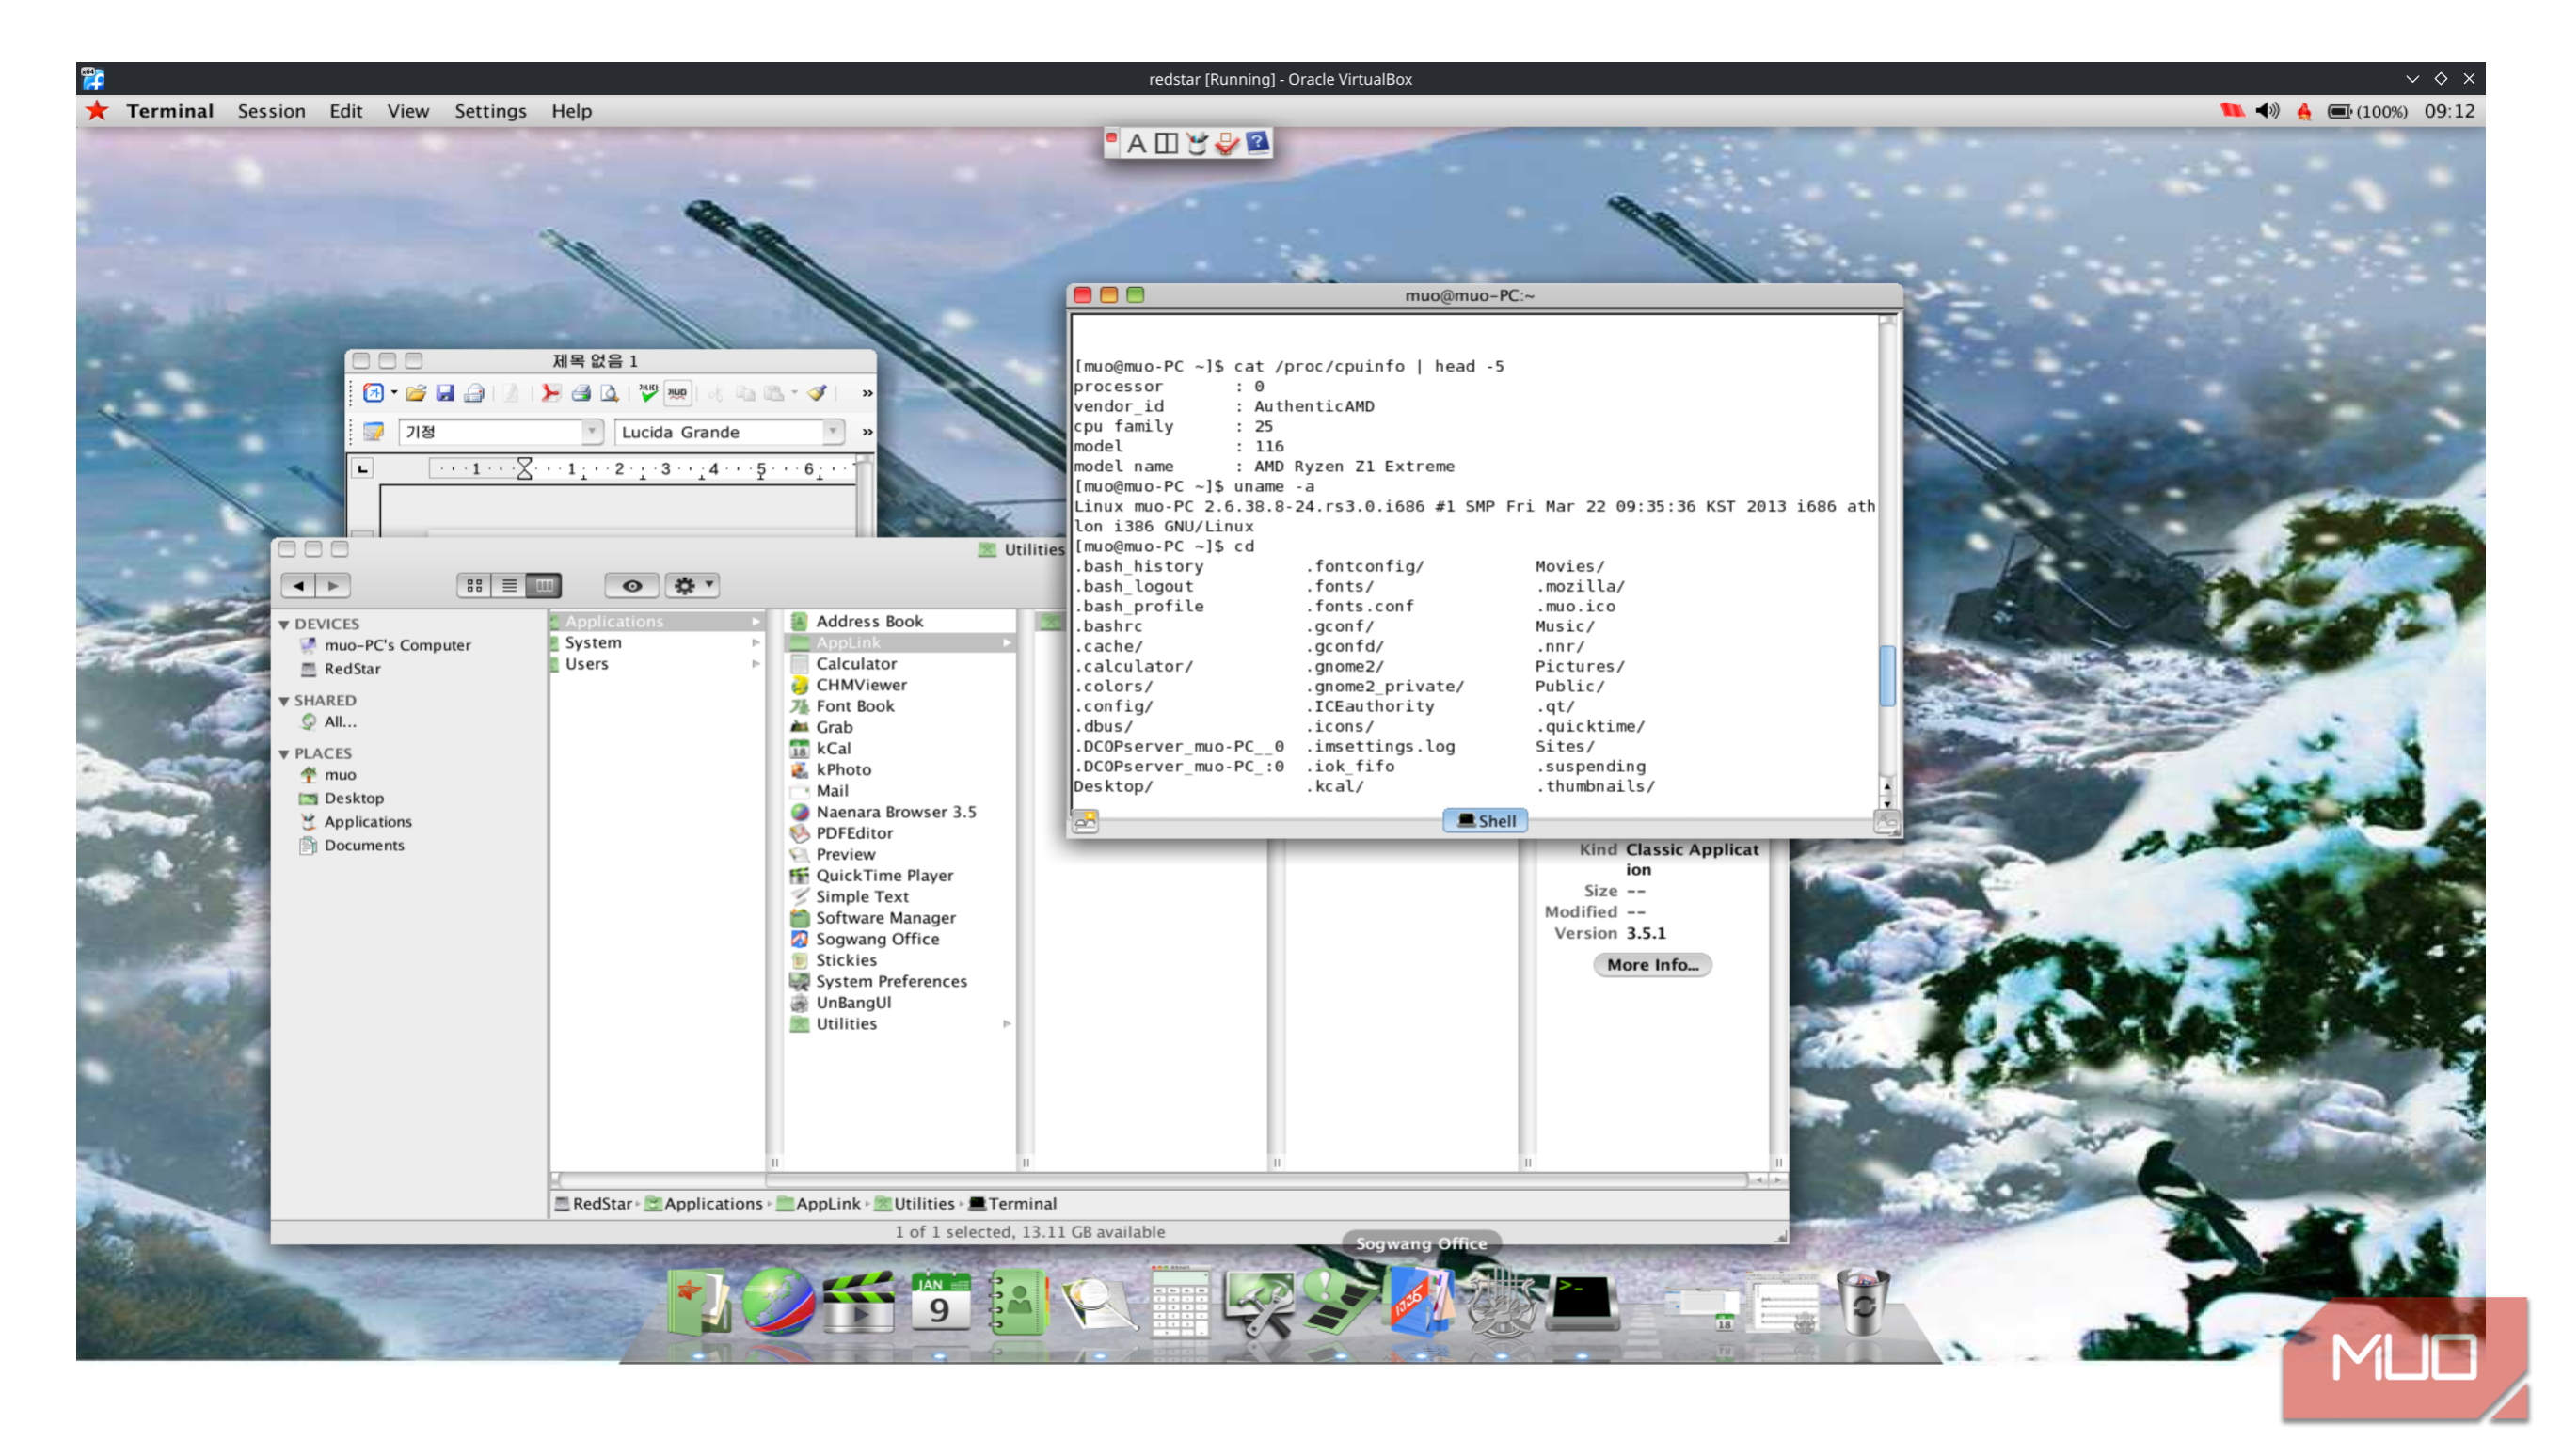This screenshot has height=1456, width=2562.
Task: Open Sogwang Office icon in dock
Action: click(1419, 1302)
